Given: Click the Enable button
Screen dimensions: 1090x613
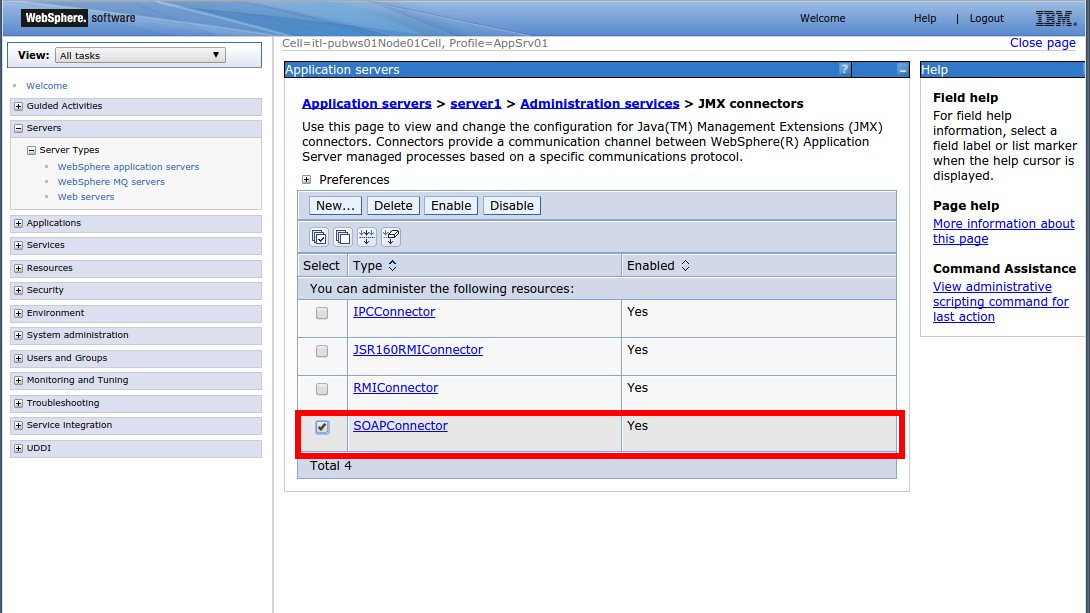Looking at the screenshot, I should click(x=450, y=206).
